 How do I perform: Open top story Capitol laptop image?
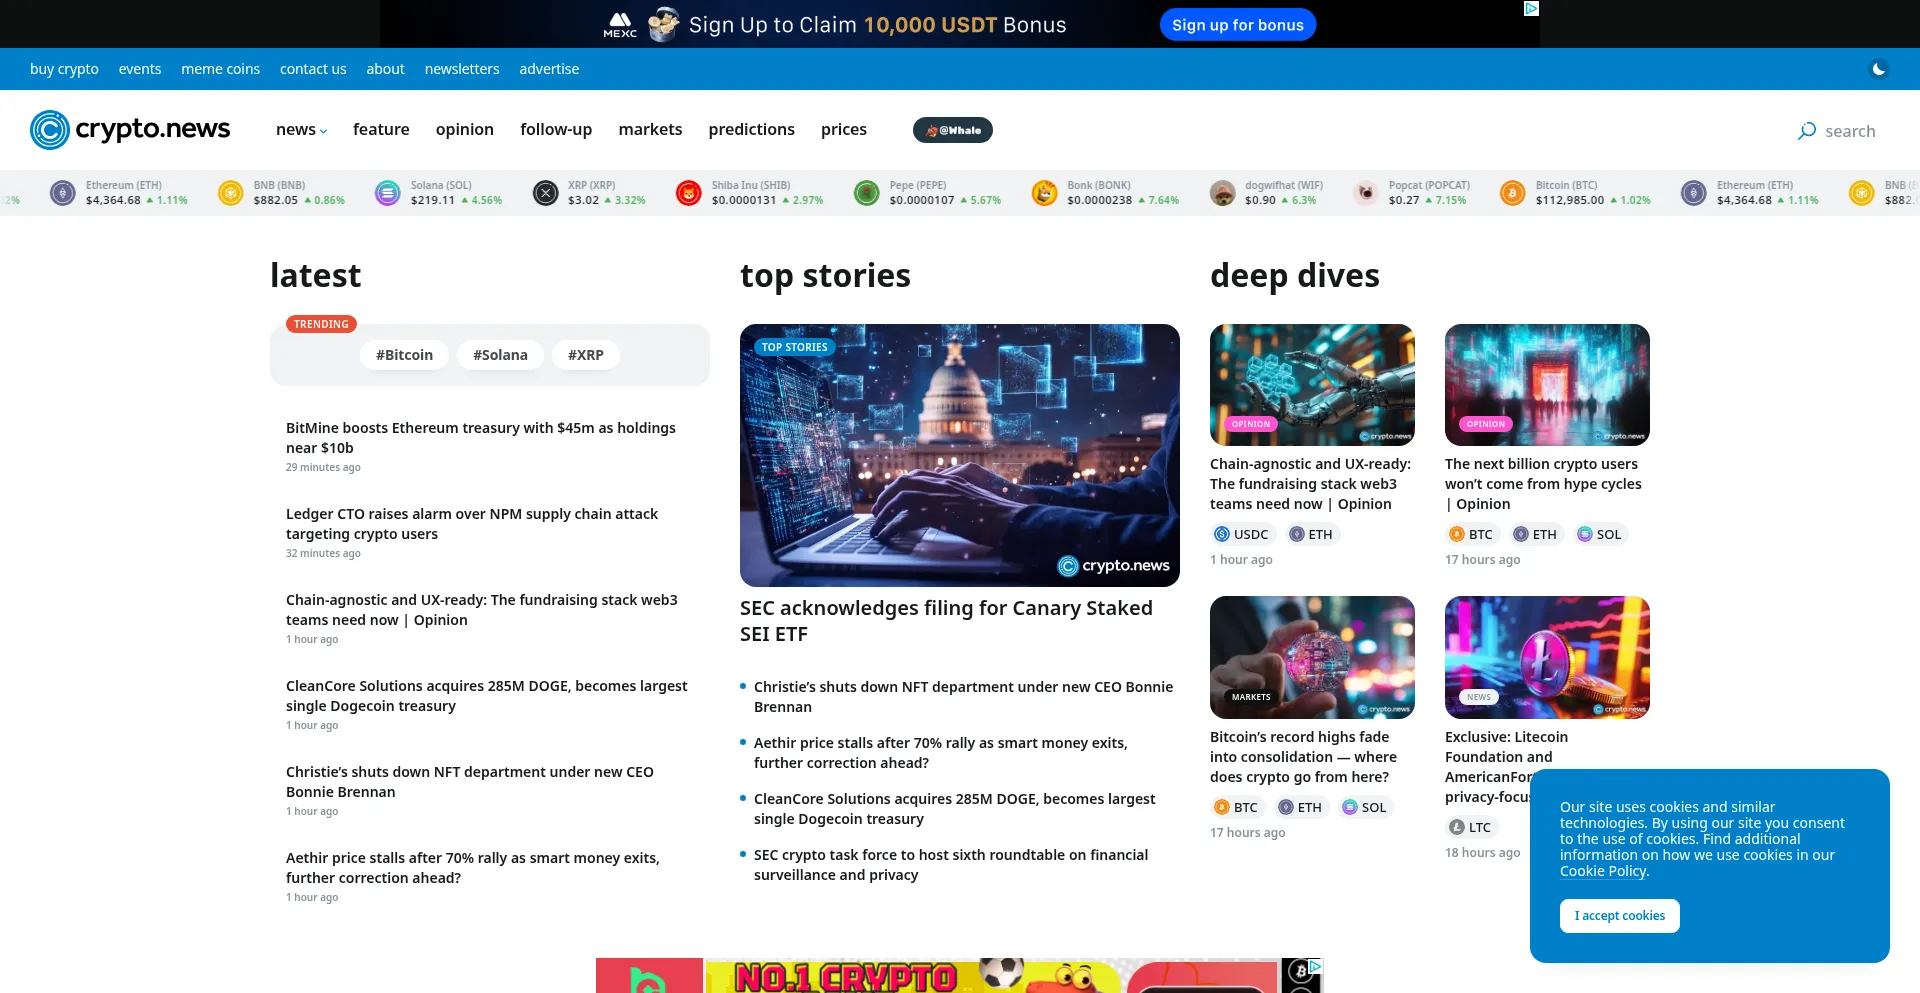click(960, 455)
